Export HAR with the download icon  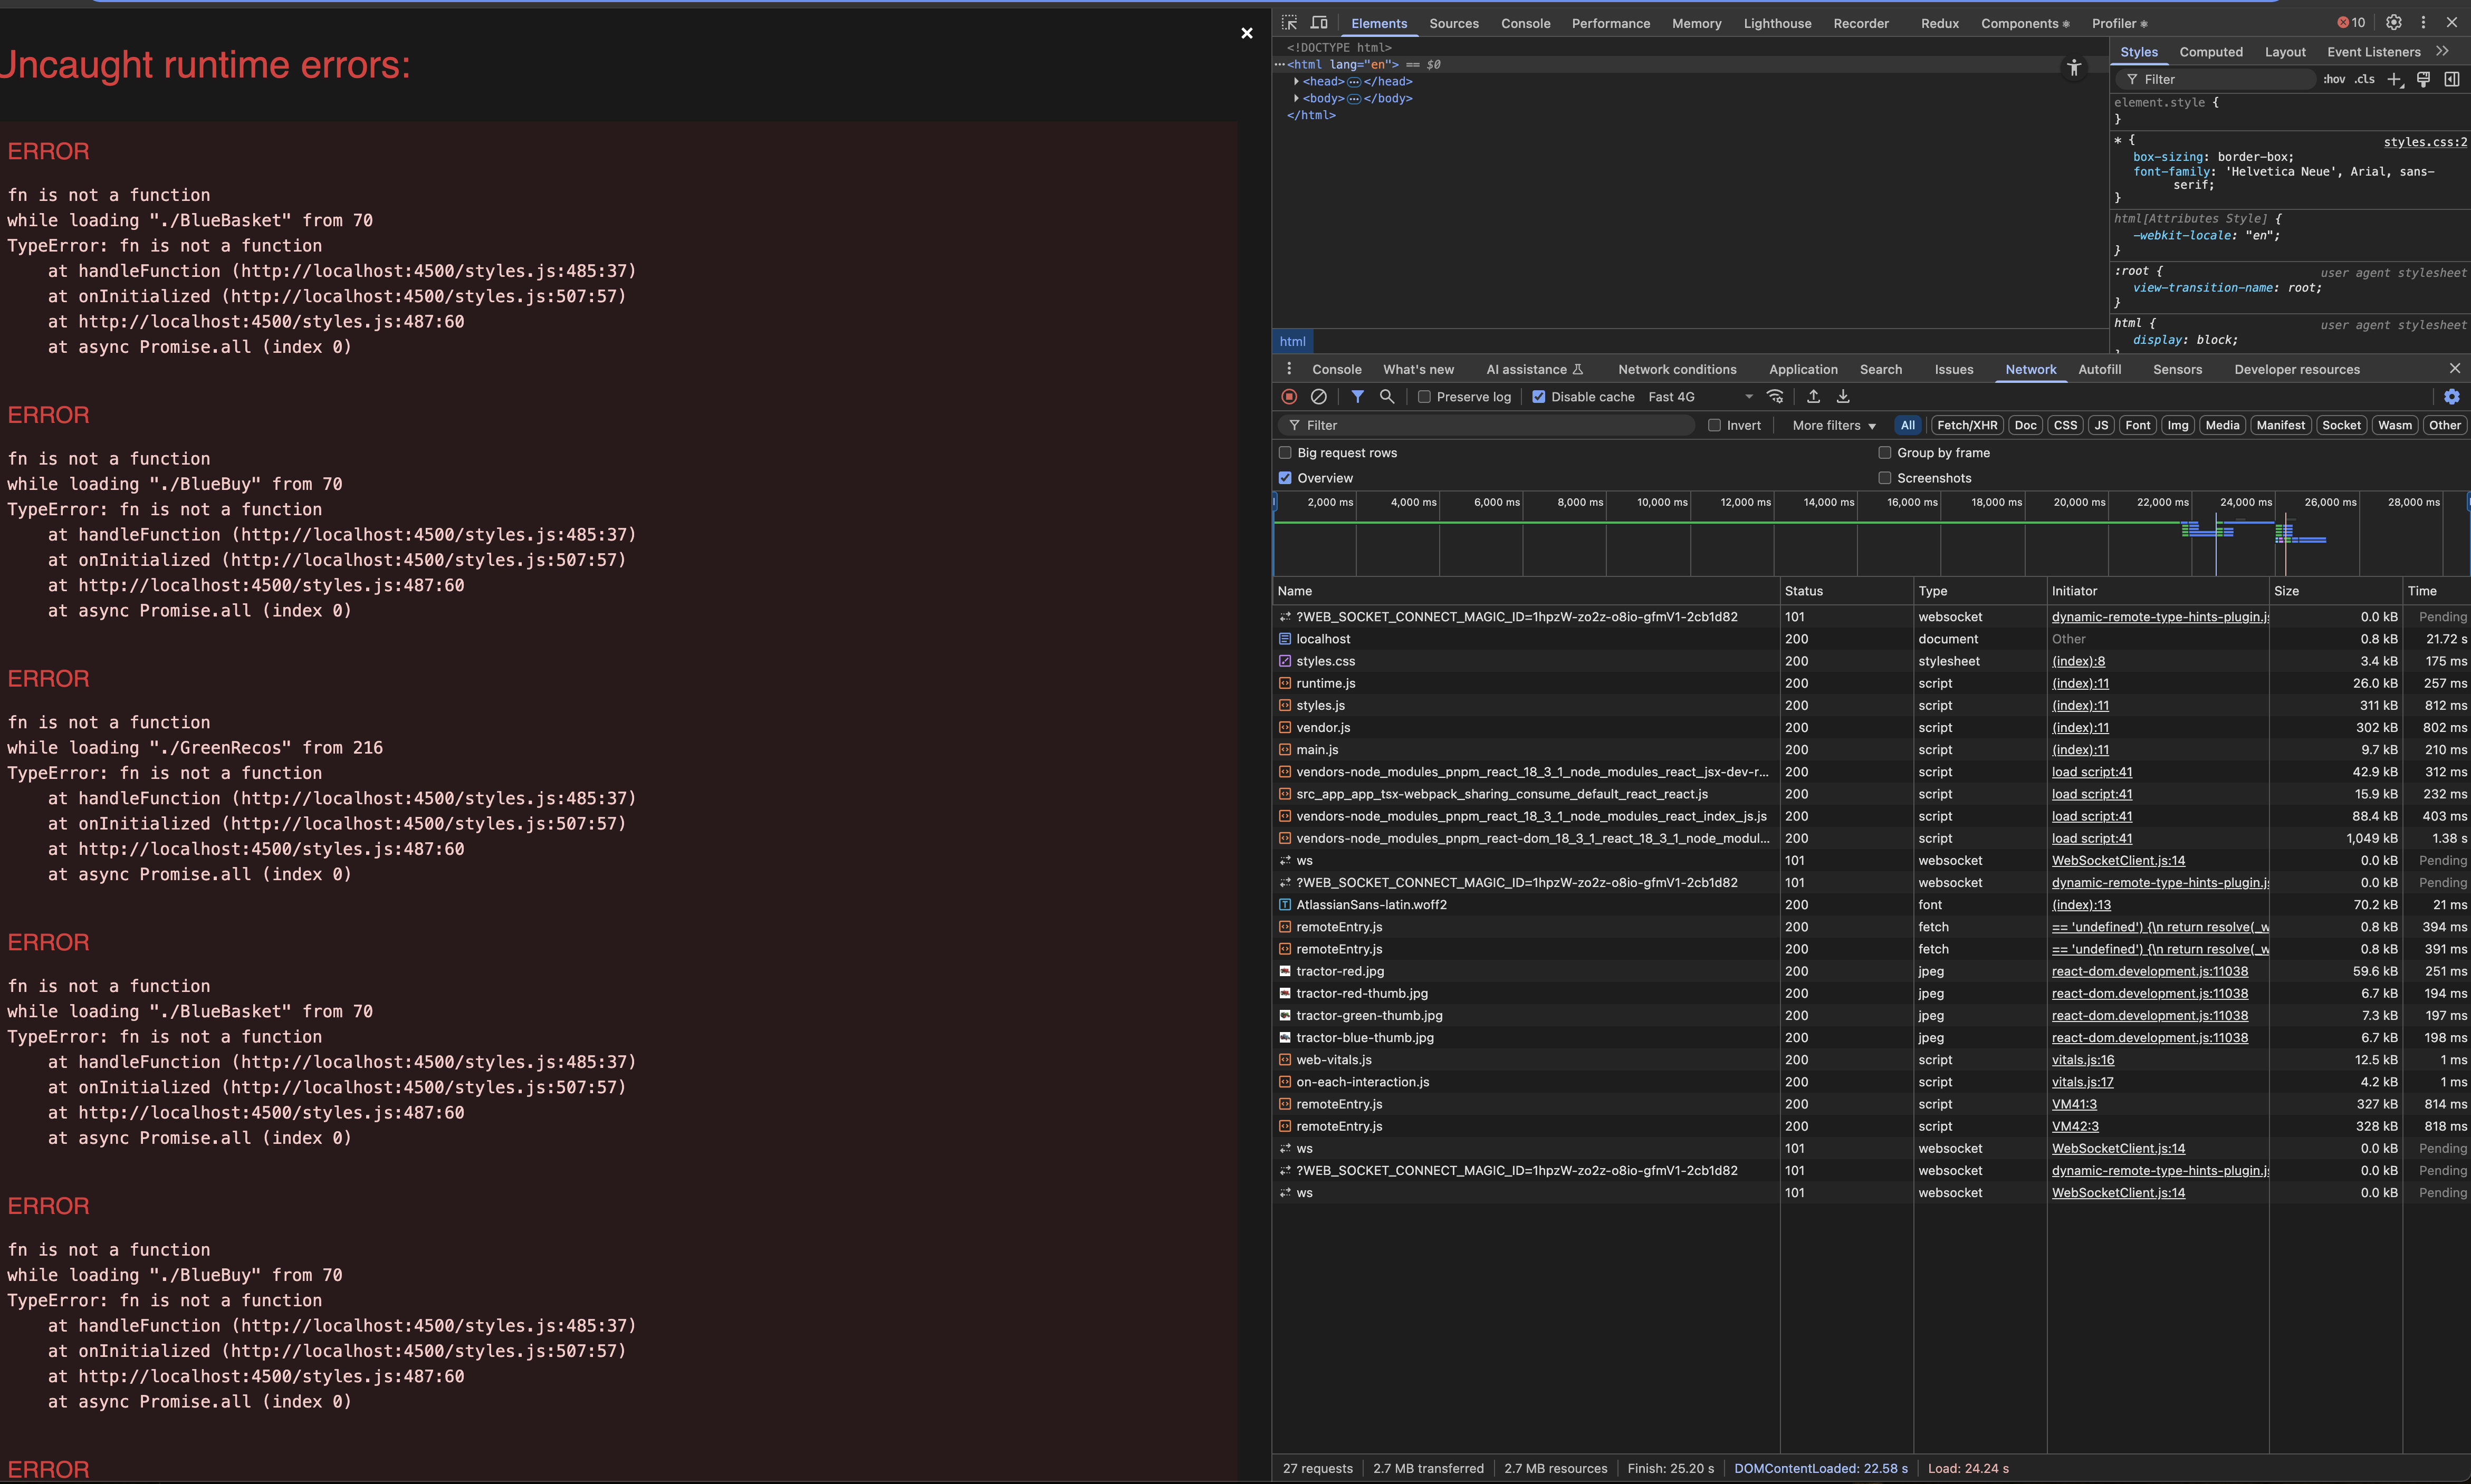click(x=1843, y=397)
